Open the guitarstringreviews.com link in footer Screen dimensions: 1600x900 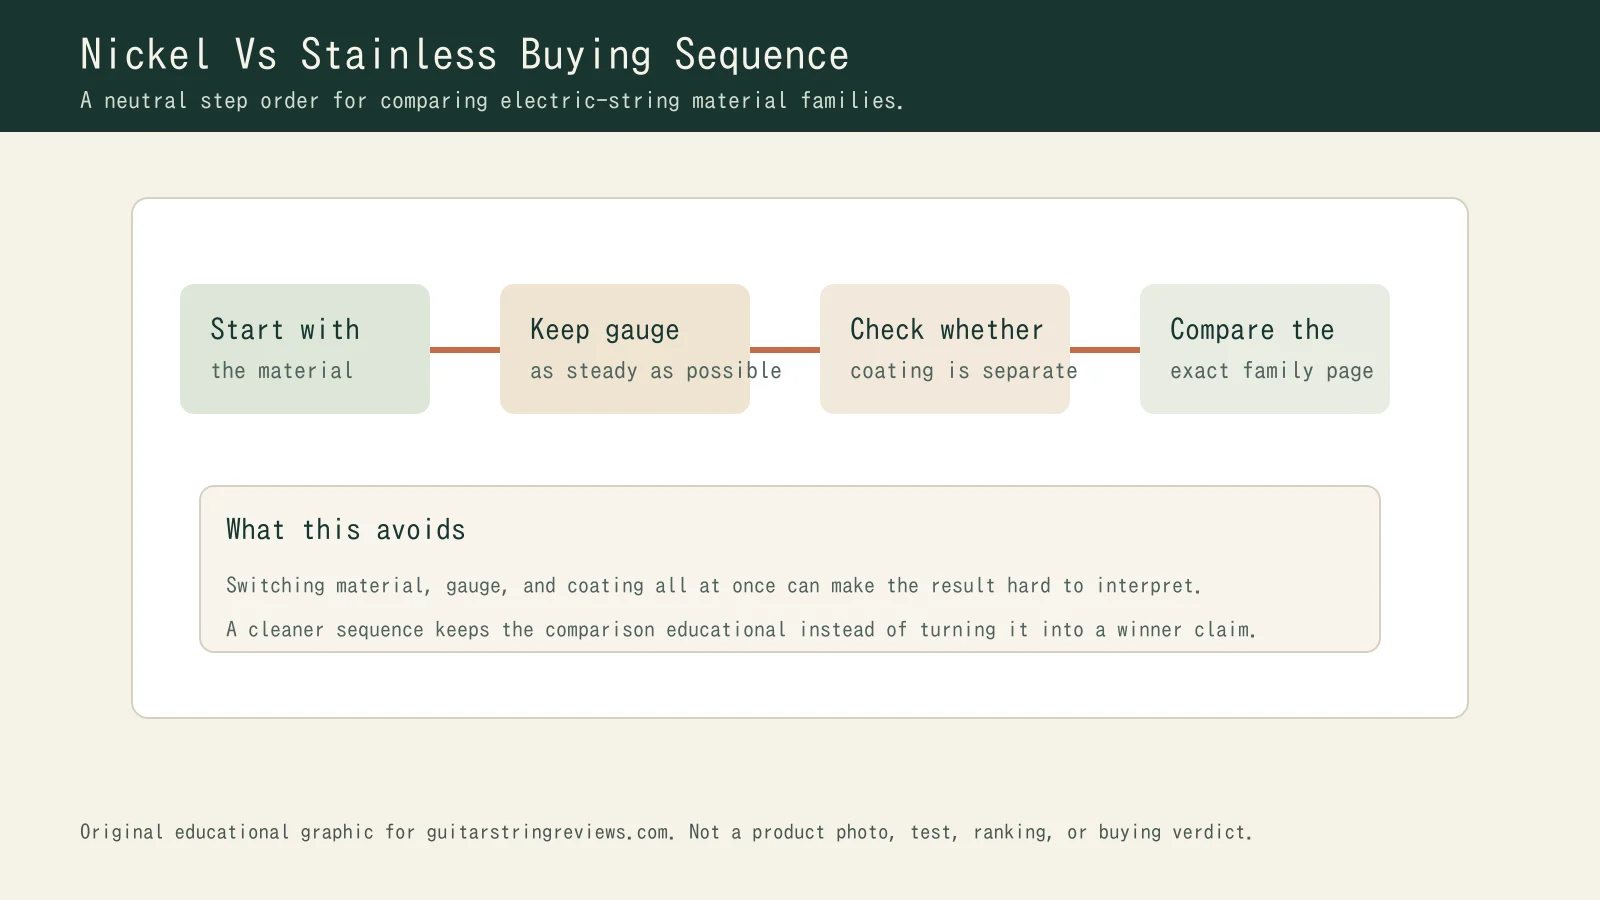click(549, 832)
